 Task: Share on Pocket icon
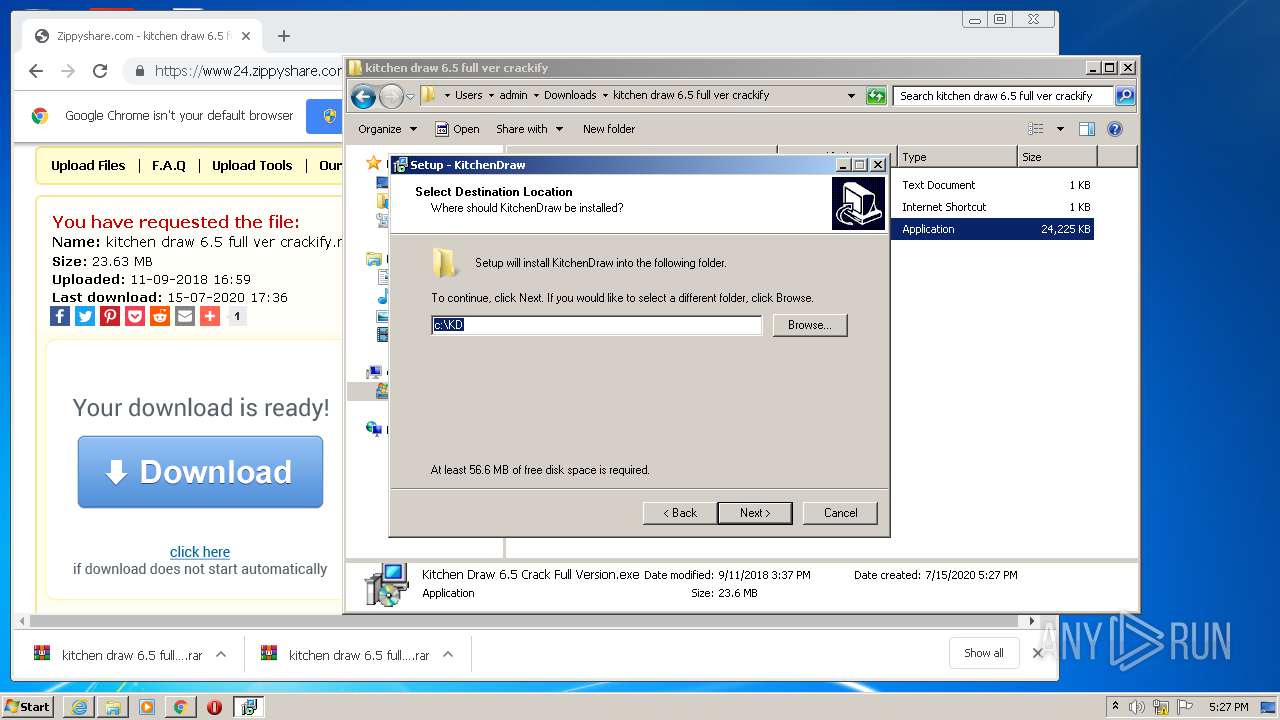135,316
